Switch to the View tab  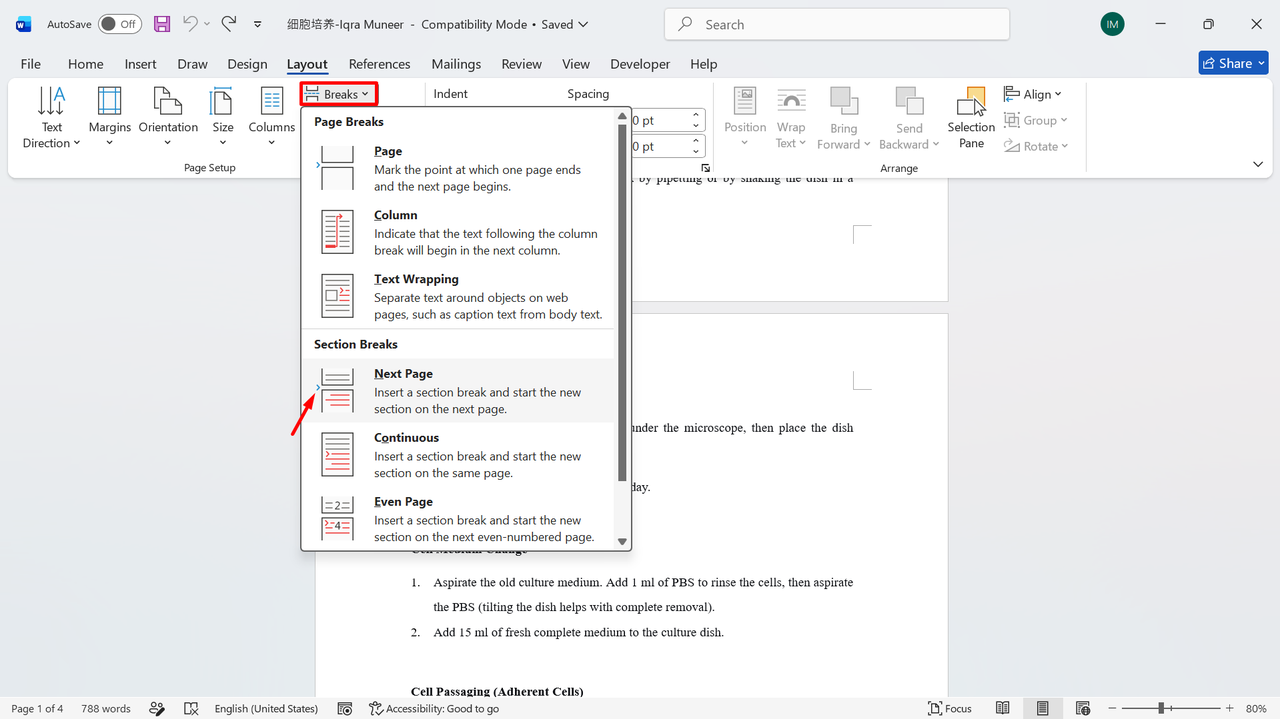point(576,64)
